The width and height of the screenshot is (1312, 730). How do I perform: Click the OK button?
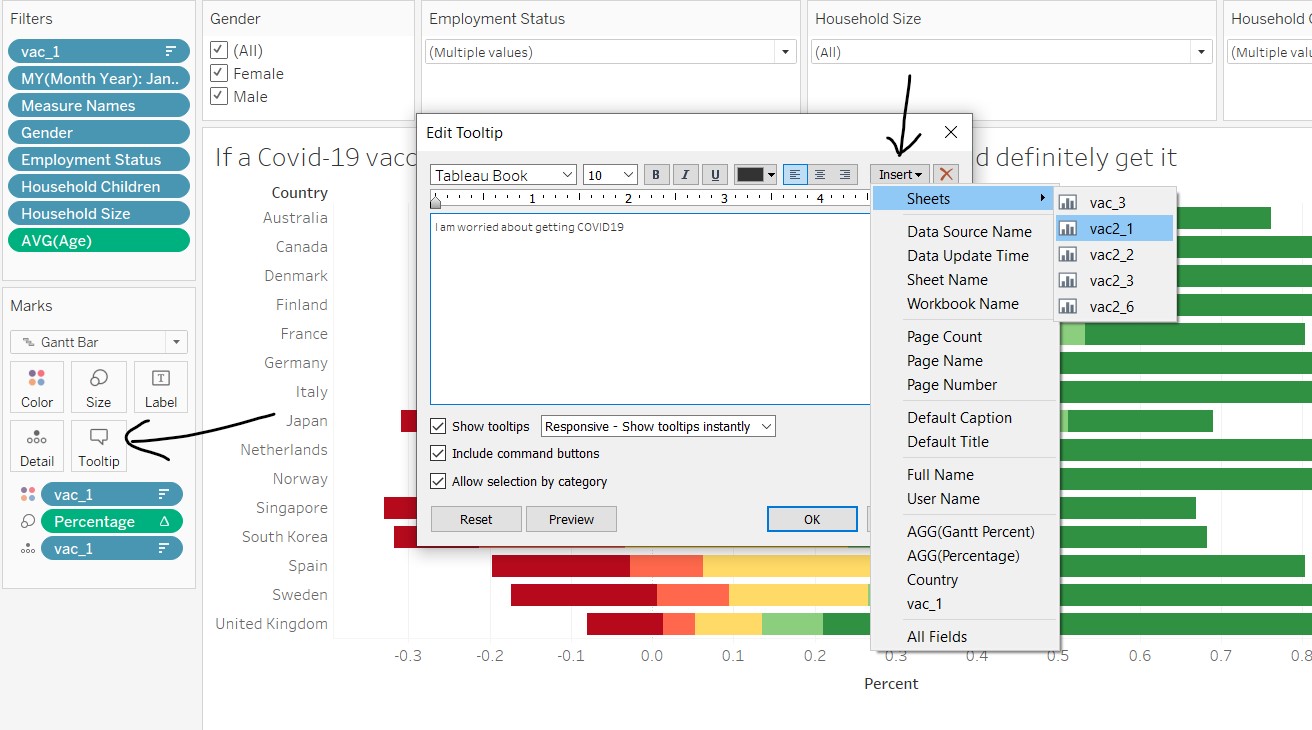[x=811, y=519]
